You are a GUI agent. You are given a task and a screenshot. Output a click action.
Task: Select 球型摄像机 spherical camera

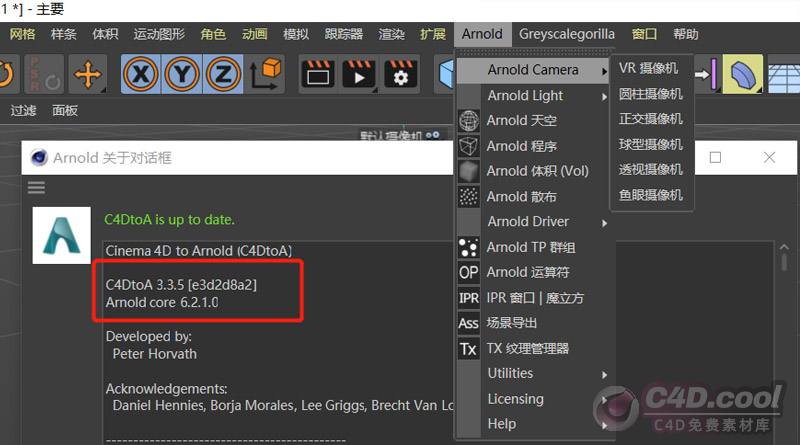pyautogui.click(x=651, y=144)
